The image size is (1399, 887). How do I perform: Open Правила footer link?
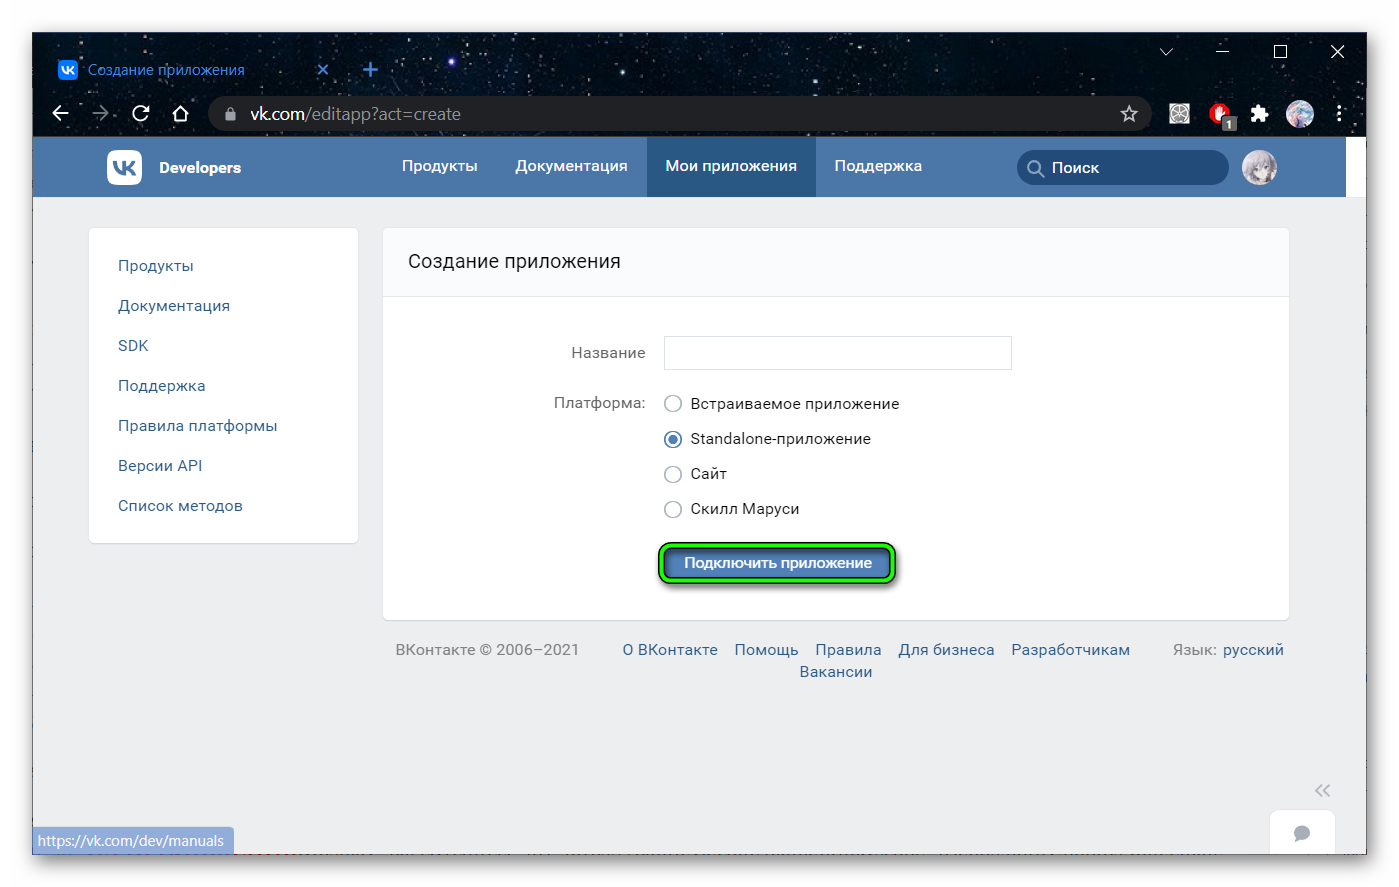pyautogui.click(x=848, y=650)
